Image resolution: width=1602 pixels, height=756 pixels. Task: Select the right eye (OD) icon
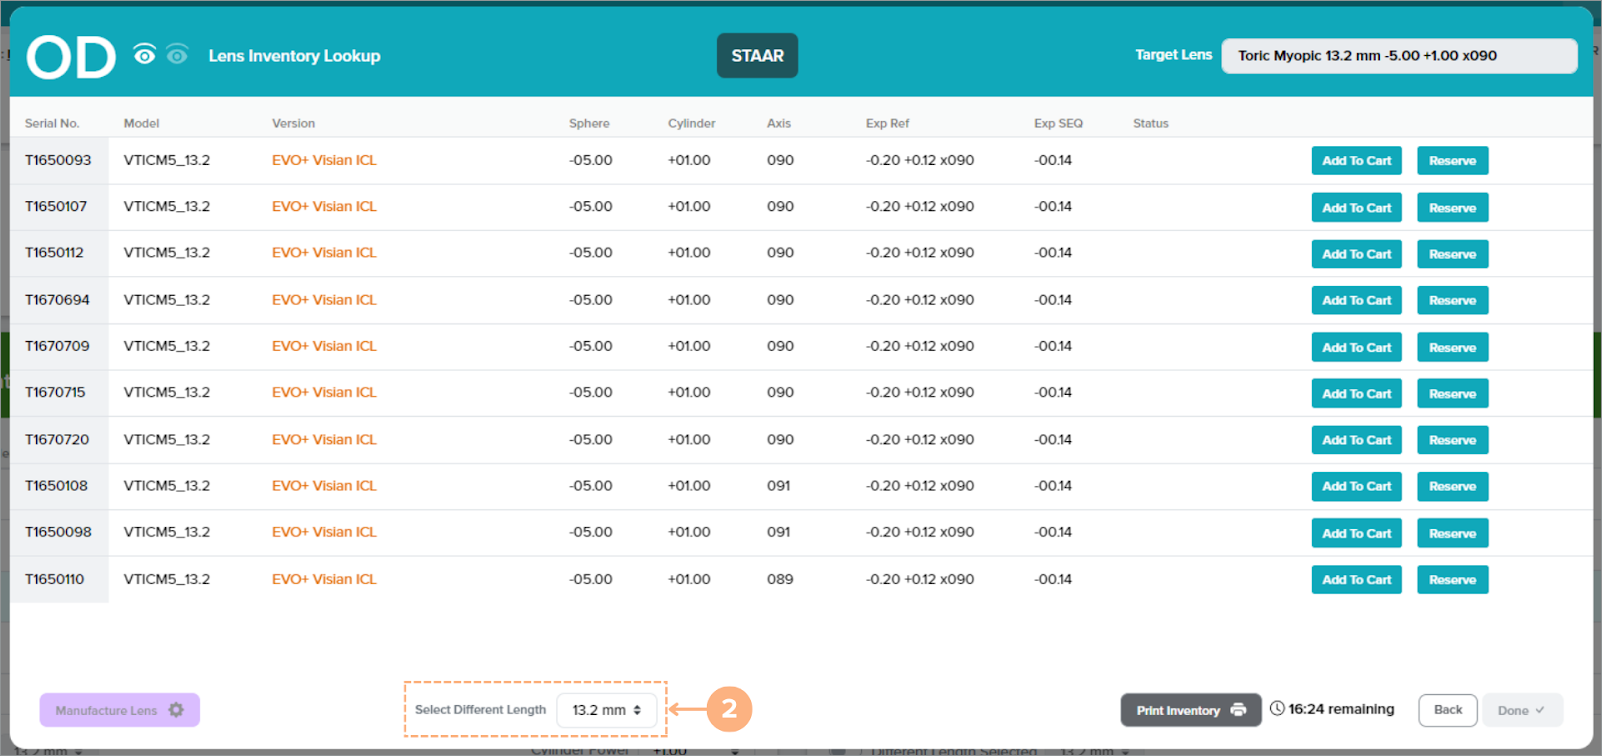[145, 55]
